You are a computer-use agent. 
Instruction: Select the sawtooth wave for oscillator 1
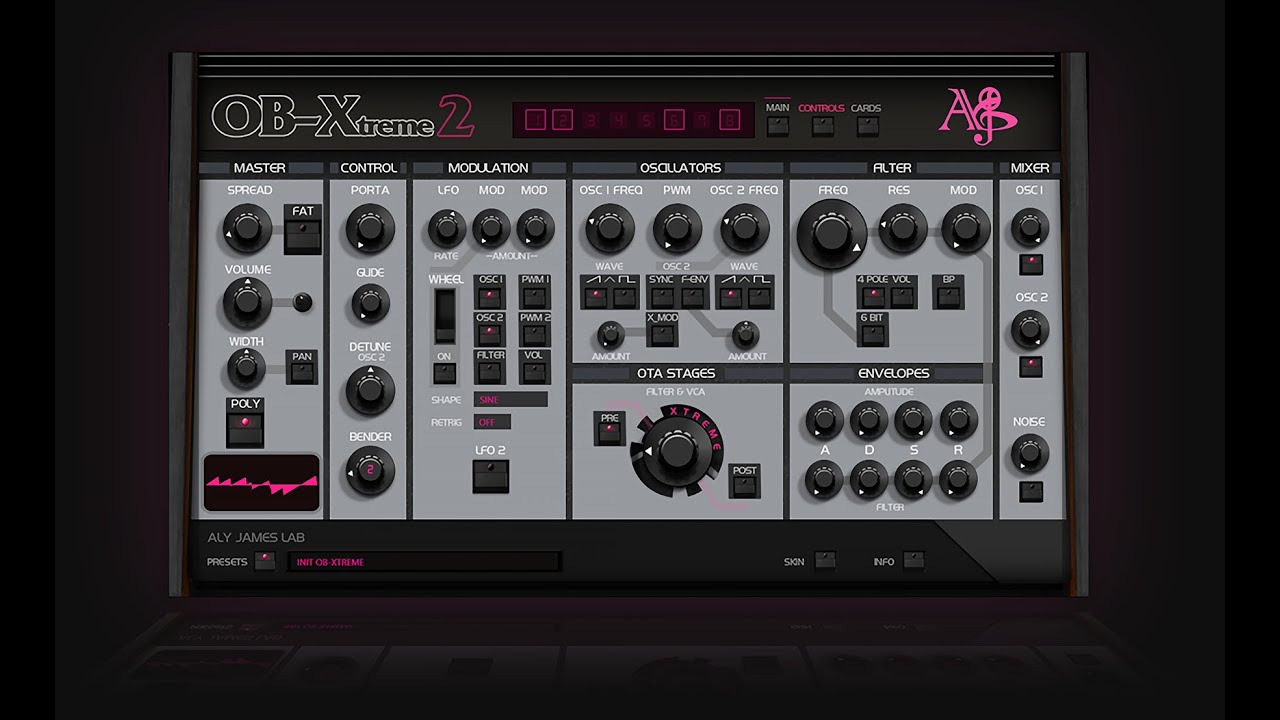pyautogui.click(x=596, y=296)
